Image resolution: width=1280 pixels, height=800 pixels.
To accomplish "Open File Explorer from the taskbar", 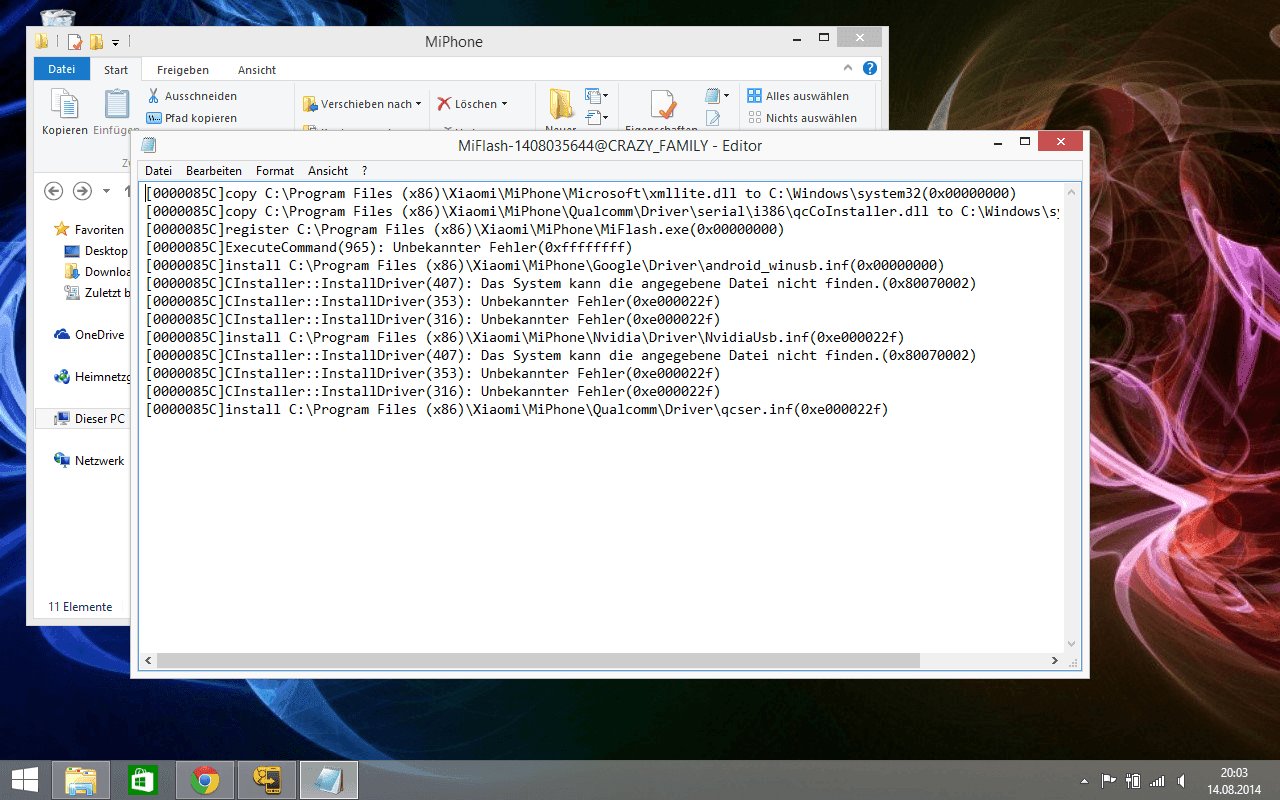I will pyautogui.click(x=80, y=780).
